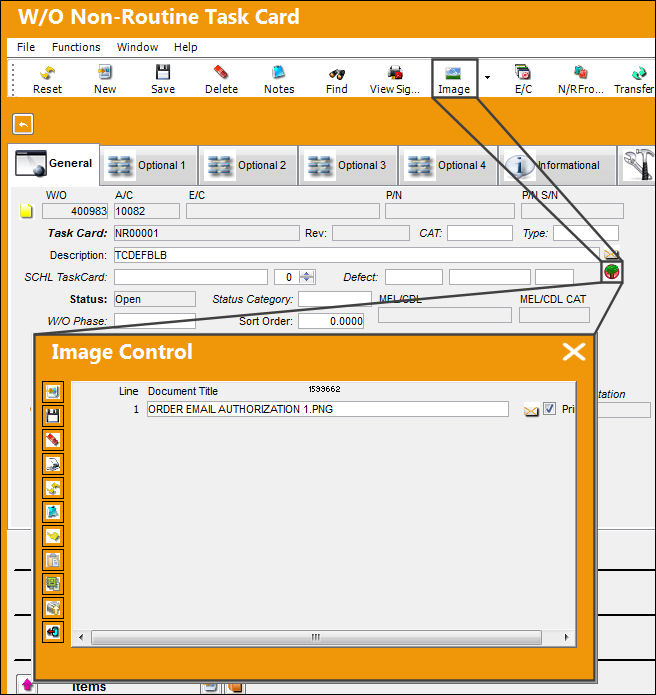Click the Rev field
Image resolution: width=656 pixels, height=695 pixels.
(x=371, y=233)
